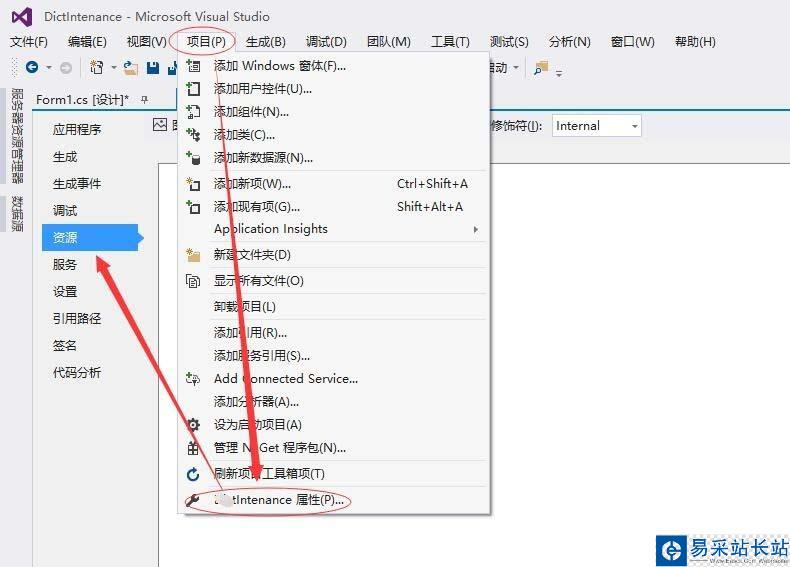Click the Find in Files toolbar icon
This screenshot has width=790, height=567.
click(x=541, y=68)
